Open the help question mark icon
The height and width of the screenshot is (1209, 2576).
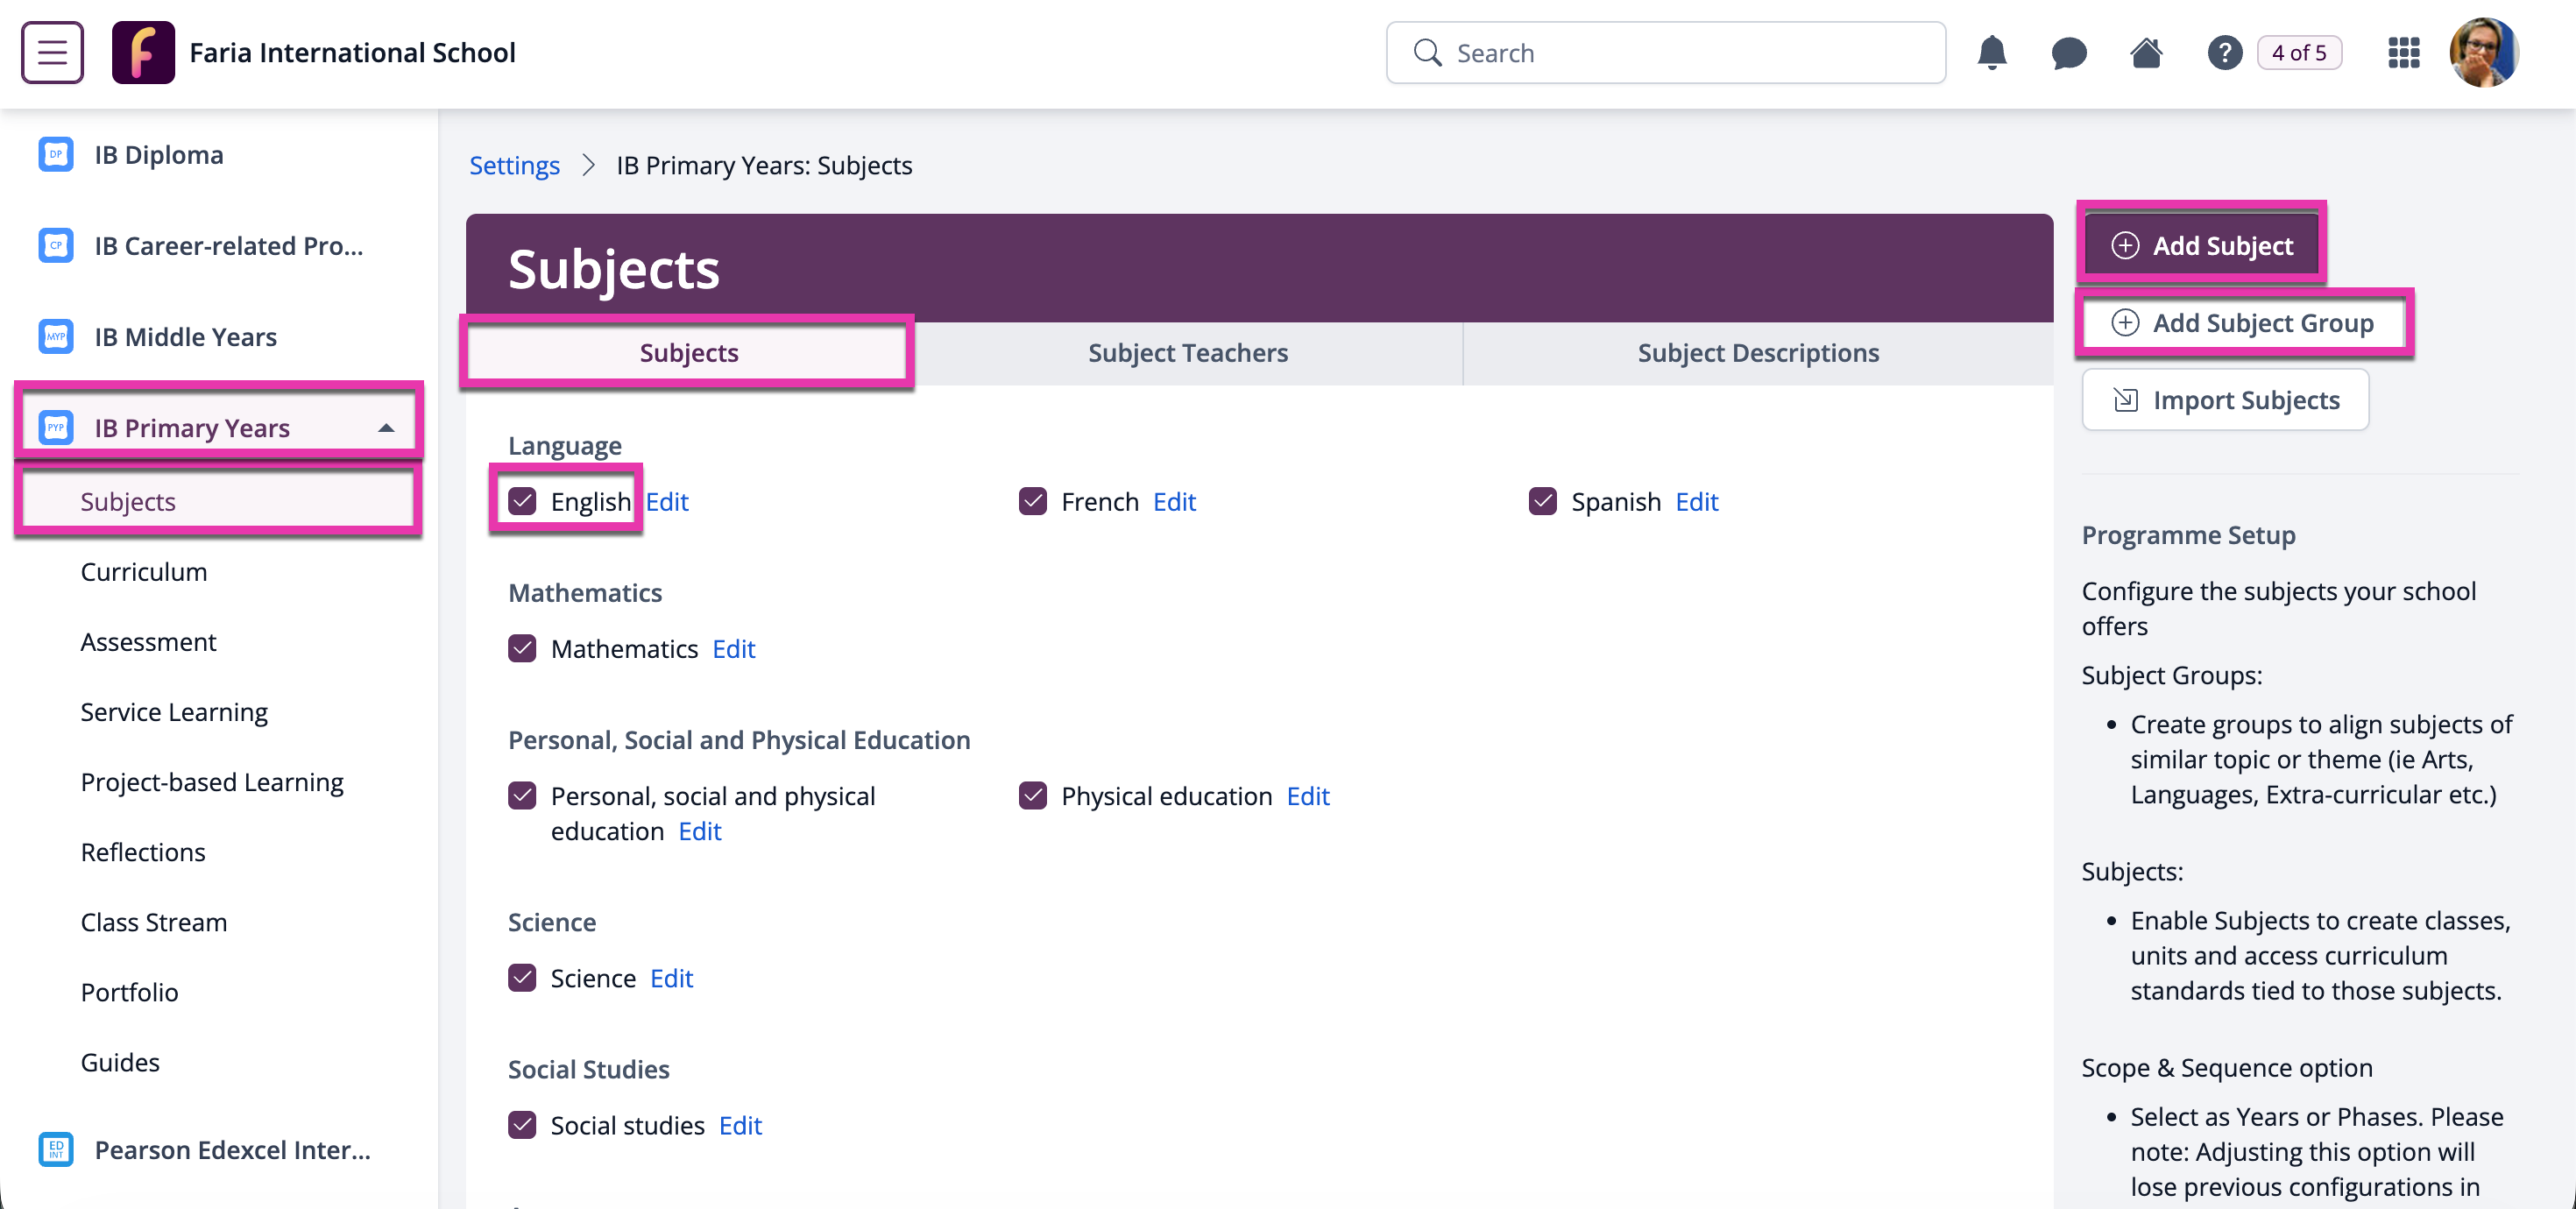(x=2224, y=53)
